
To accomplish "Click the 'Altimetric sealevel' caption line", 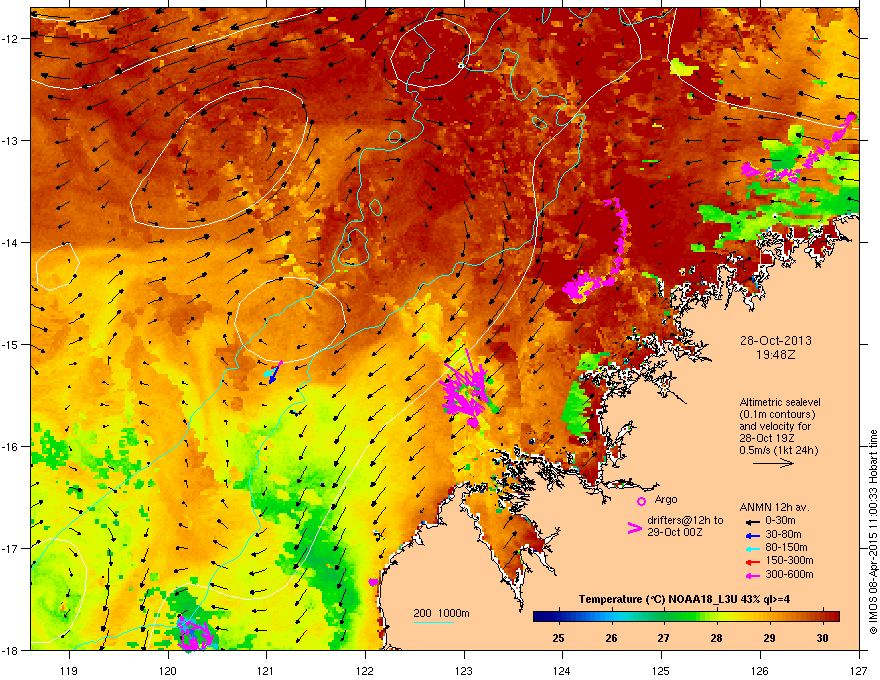I will point(780,402).
